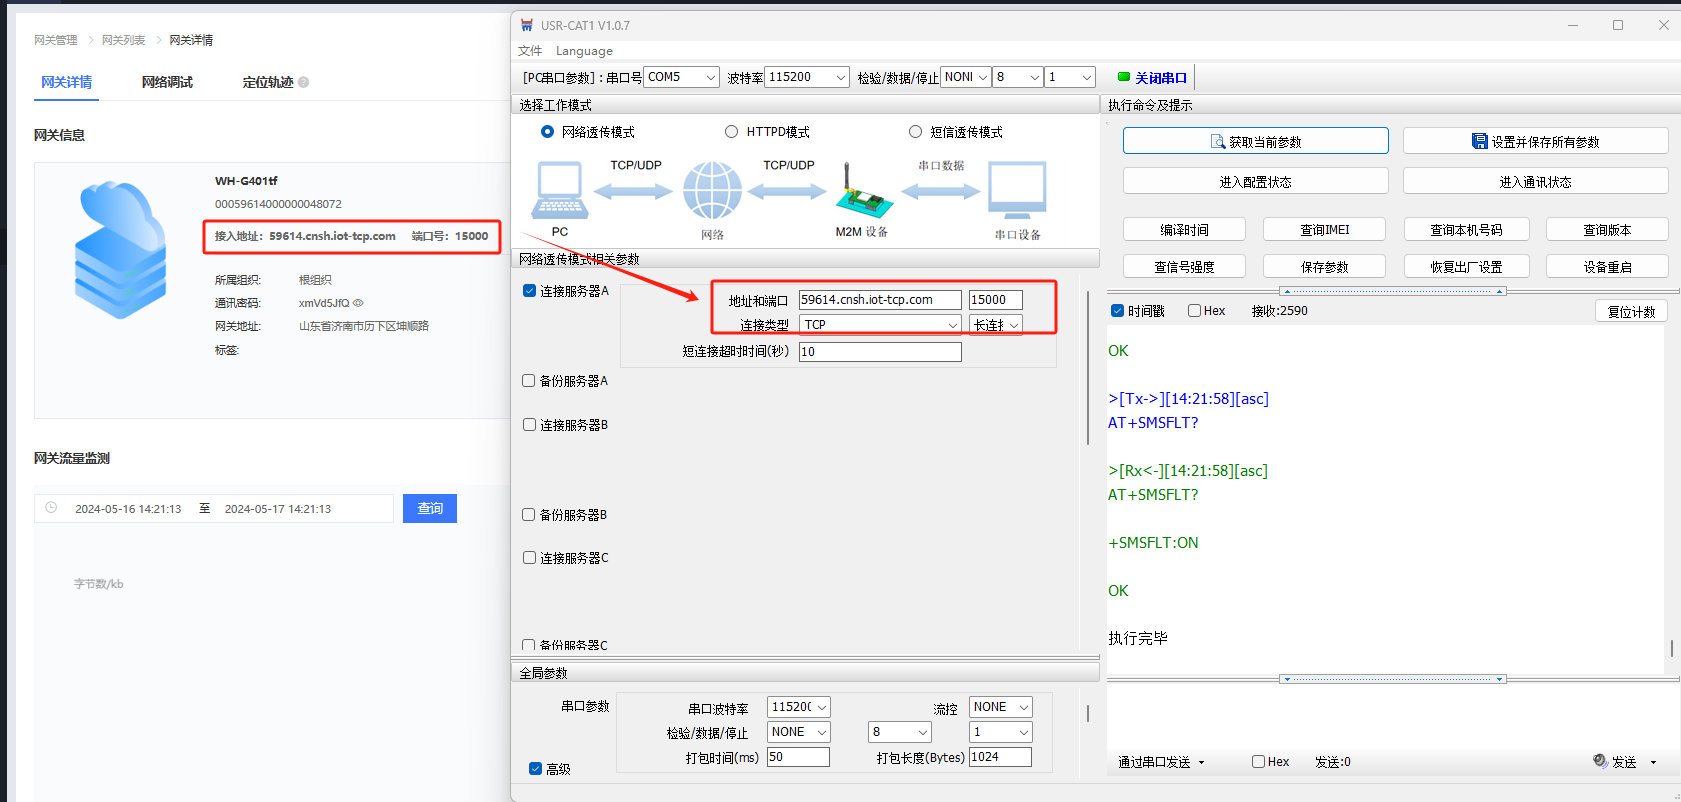Screen dimensions: 1681x802
Task: Click the green indicator beside 关闭串口
Action: coord(1124,77)
